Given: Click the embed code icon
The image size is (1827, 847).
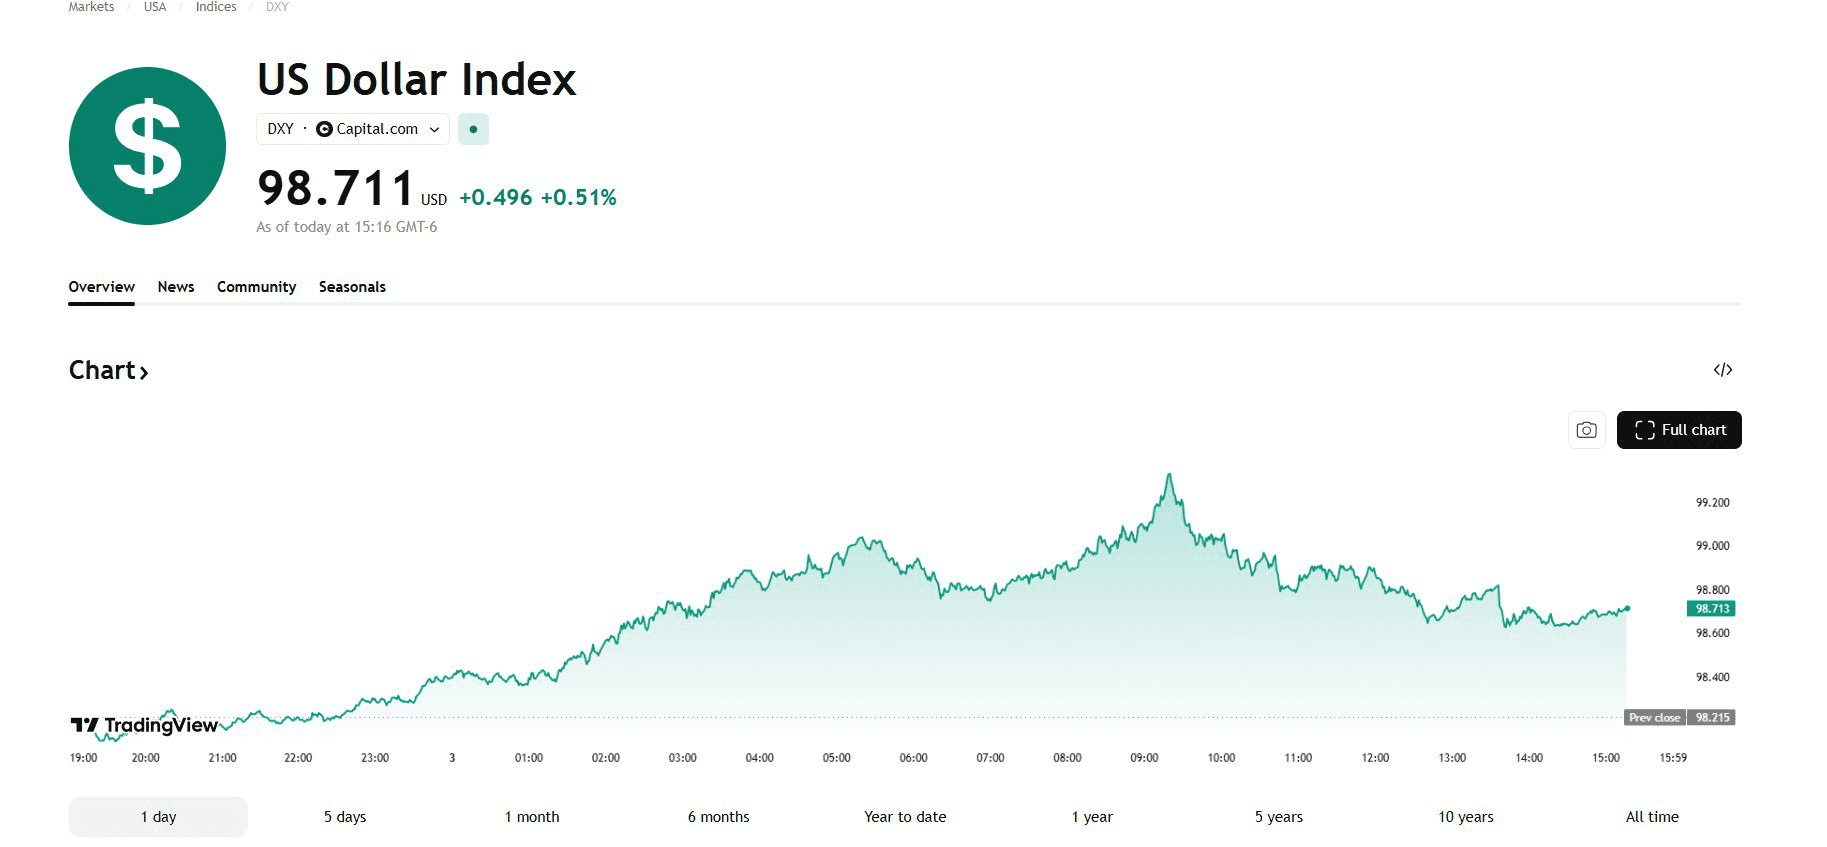Looking at the screenshot, I should coord(1722,370).
